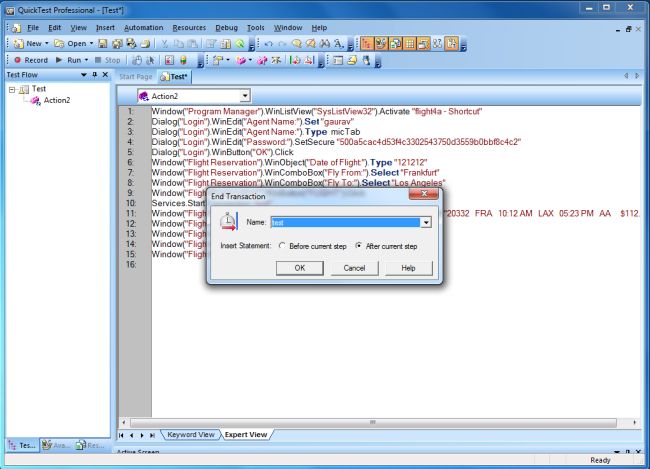650x469 pixels.
Task: Click the Ava... bottom pane tab
Action: click(56, 445)
